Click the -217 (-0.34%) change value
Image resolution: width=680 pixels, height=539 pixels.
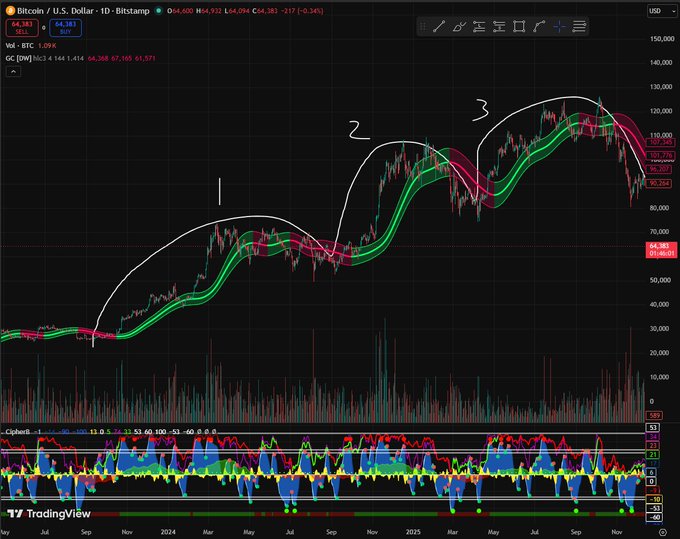302,11
